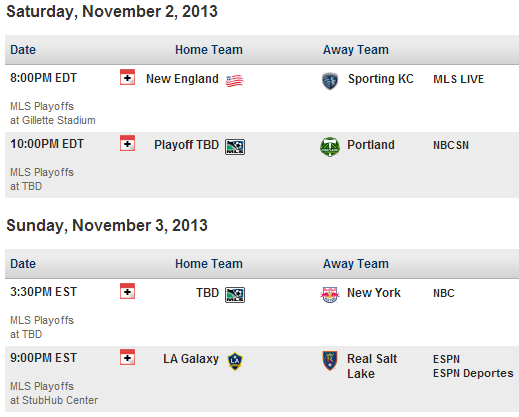519x417 pixels.
Task: Add the 3:30PM EST match to the calendar
Action: (127, 291)
